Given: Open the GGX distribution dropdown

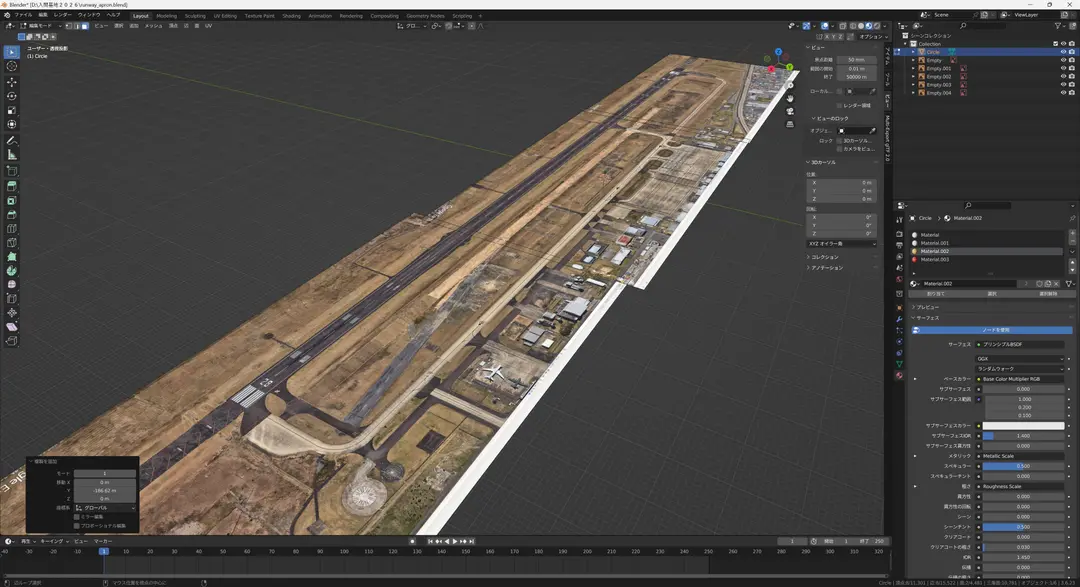Looking at the screenshot, I should point(1019,359).
